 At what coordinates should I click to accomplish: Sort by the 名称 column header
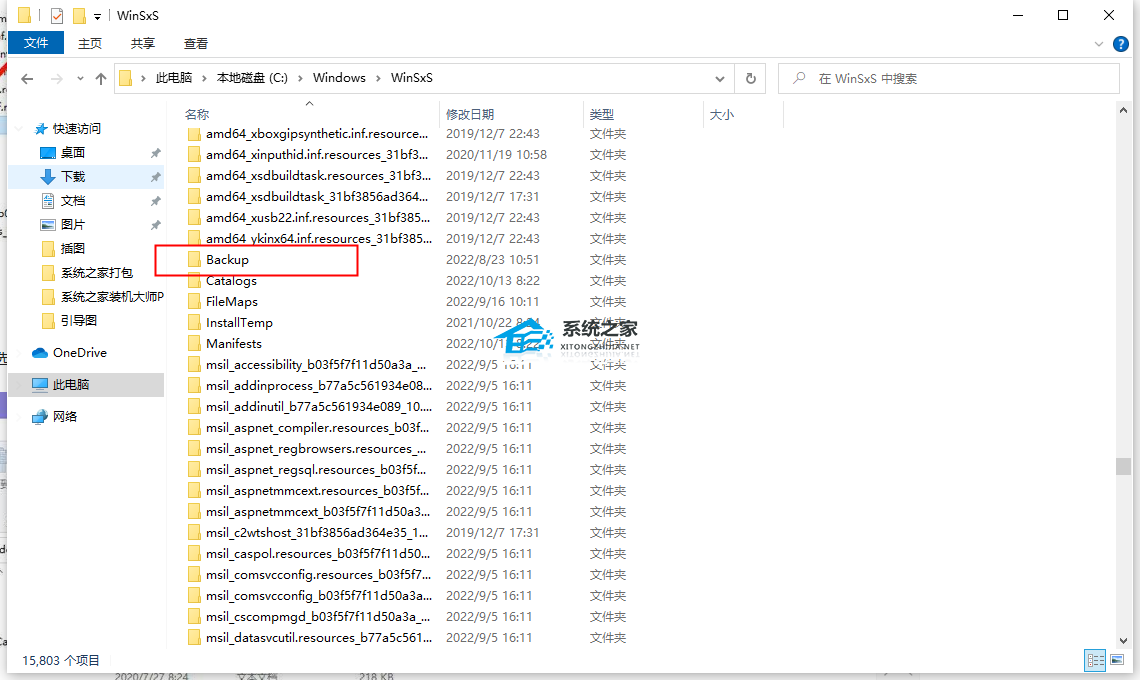[x=197, y=114]
